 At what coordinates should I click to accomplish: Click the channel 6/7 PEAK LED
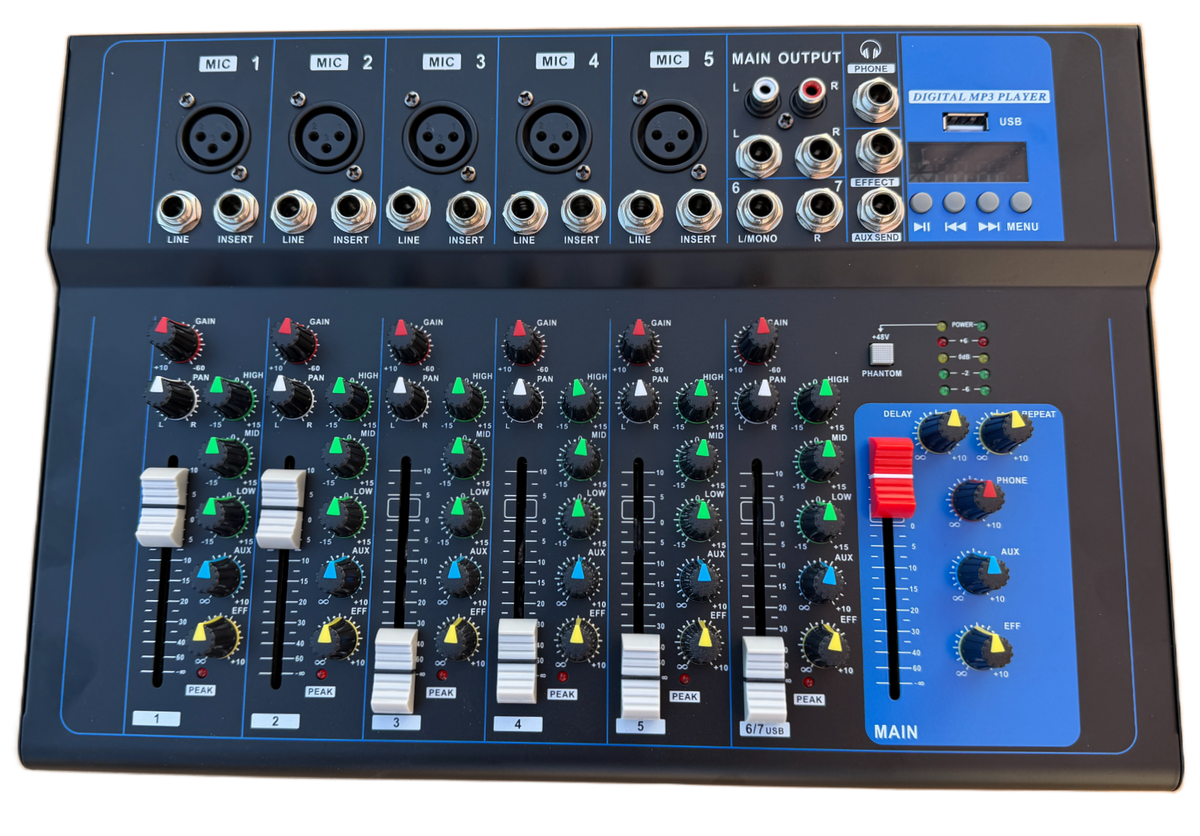pos(808,682)
